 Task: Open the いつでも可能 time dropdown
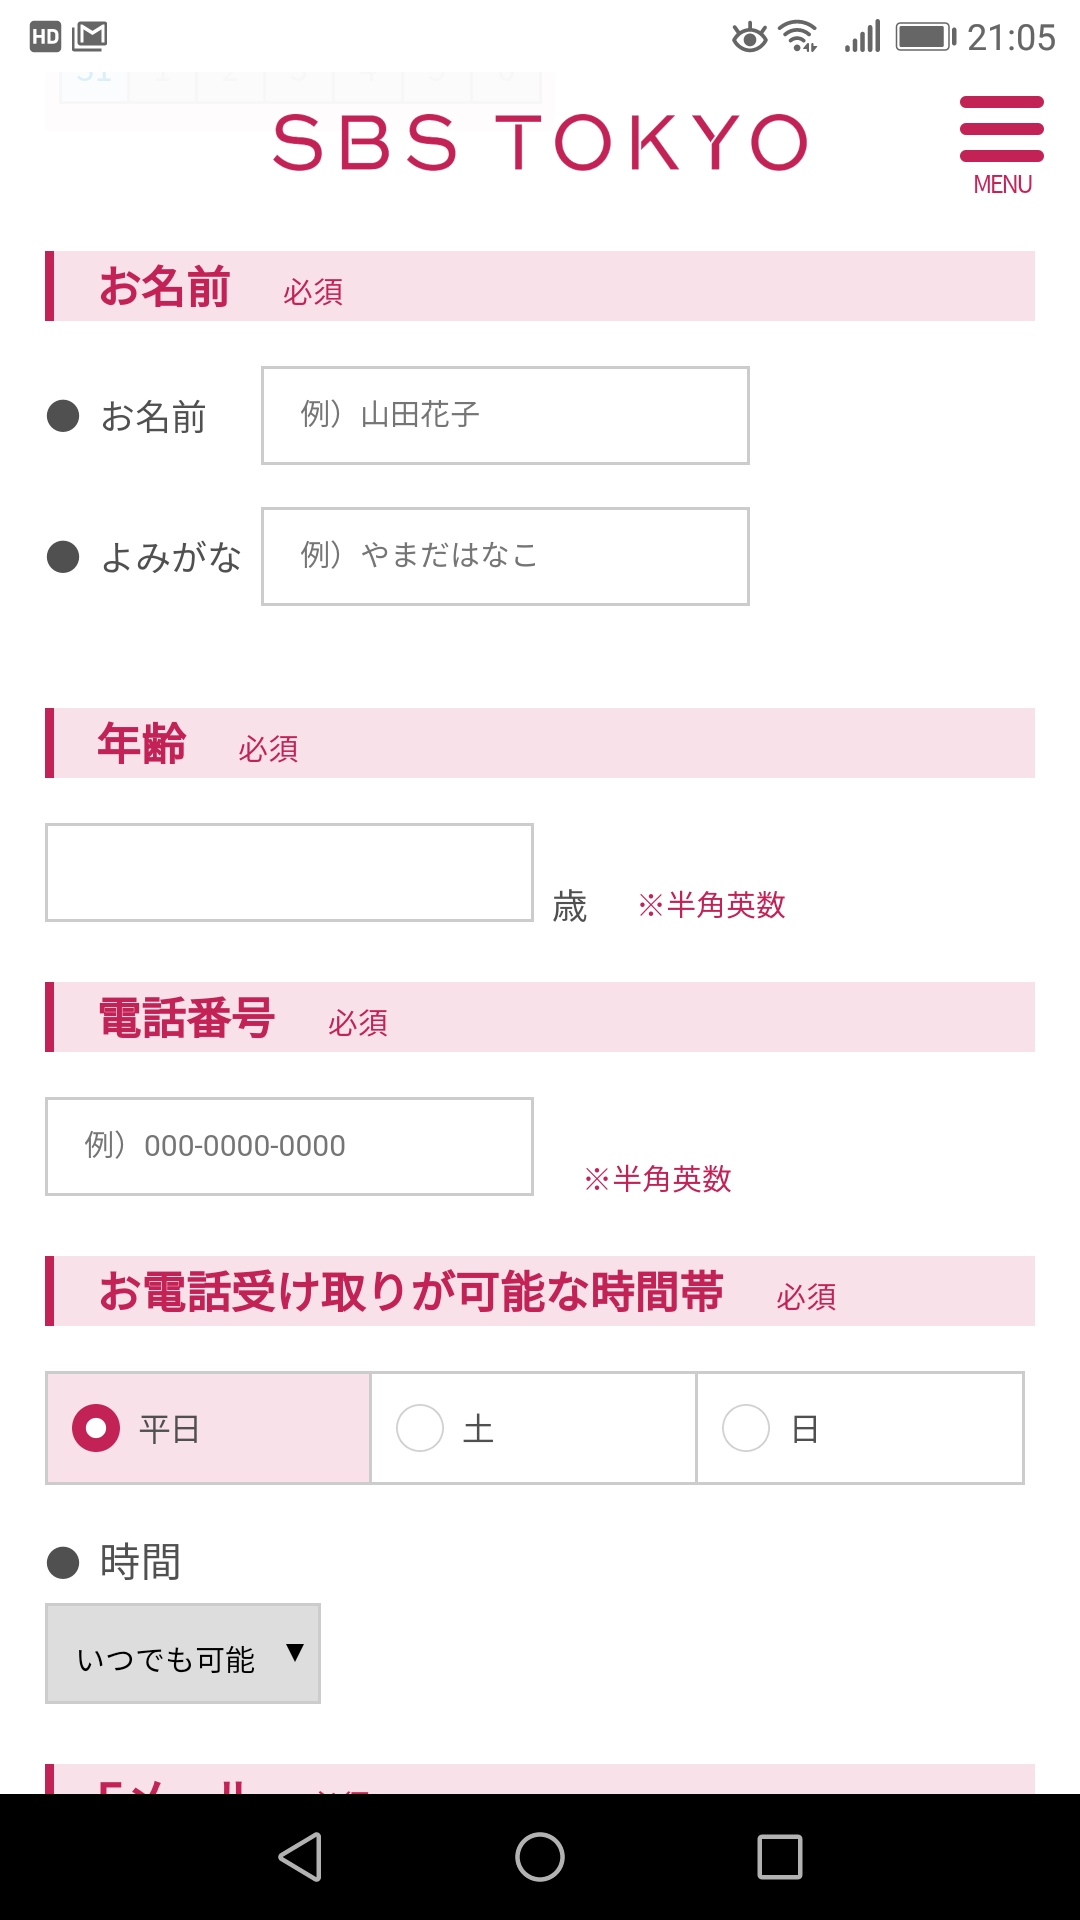(x=183, y=1654)
